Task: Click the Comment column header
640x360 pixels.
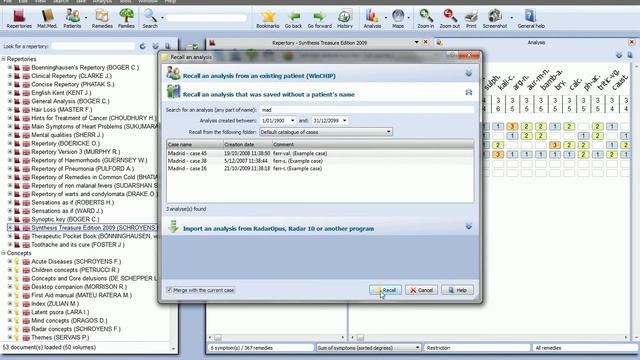Action: pyautogui.click(x=373, y=144)
